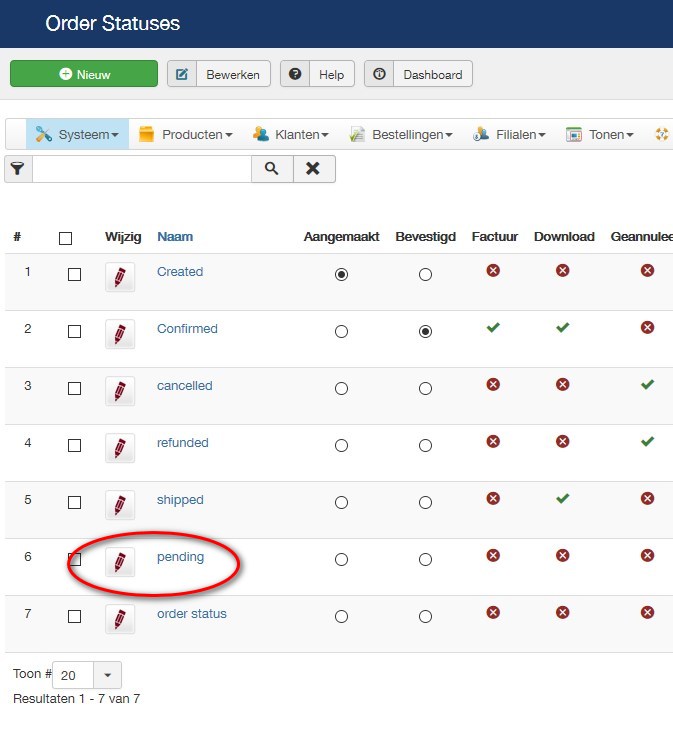Open the Confirmed status link
Screen dimensions: 673x742
click(187, 328)
